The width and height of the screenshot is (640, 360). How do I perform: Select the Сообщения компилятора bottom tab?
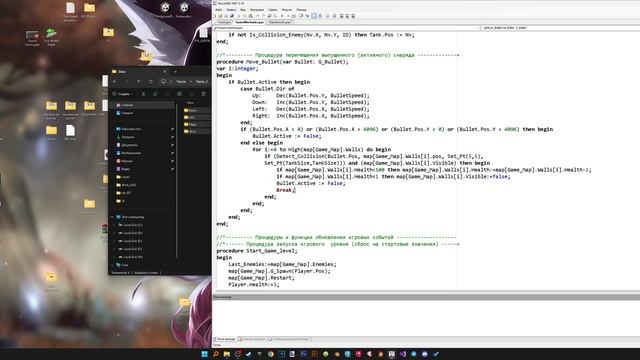pyautogui.click(x=289, y=339)
